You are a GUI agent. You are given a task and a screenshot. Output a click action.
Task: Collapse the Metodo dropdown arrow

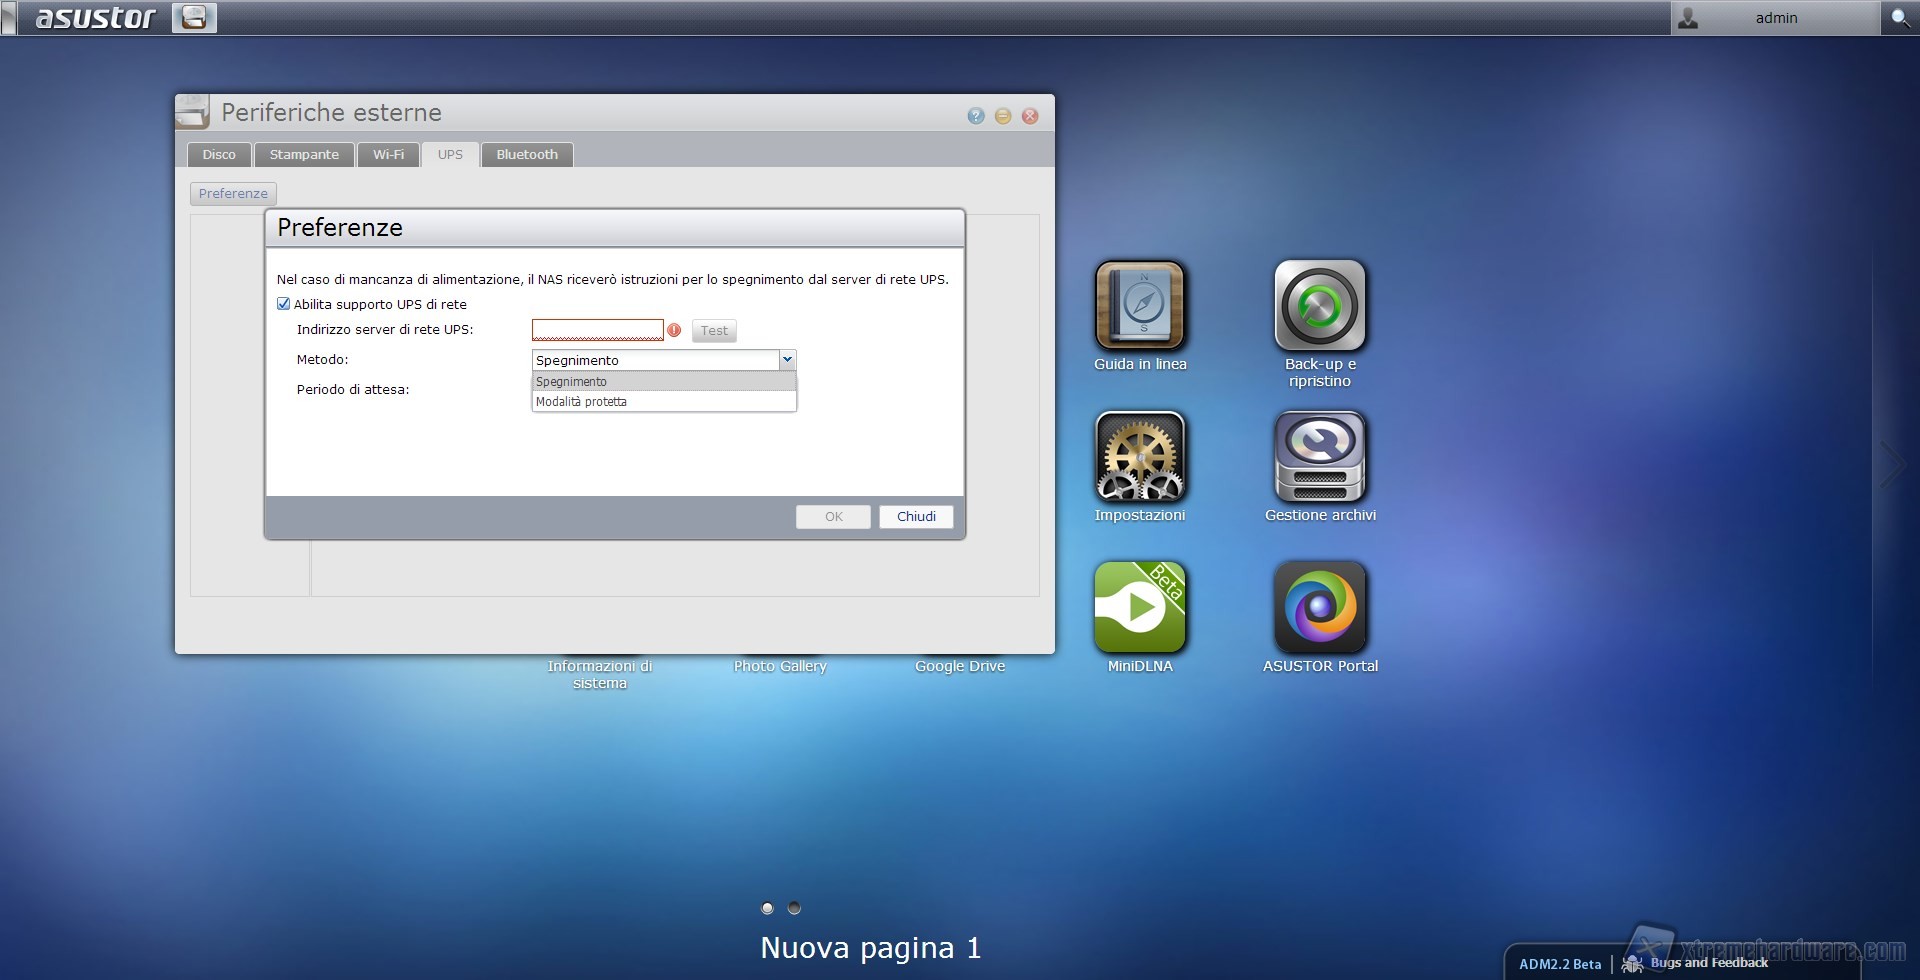[787, 360]
